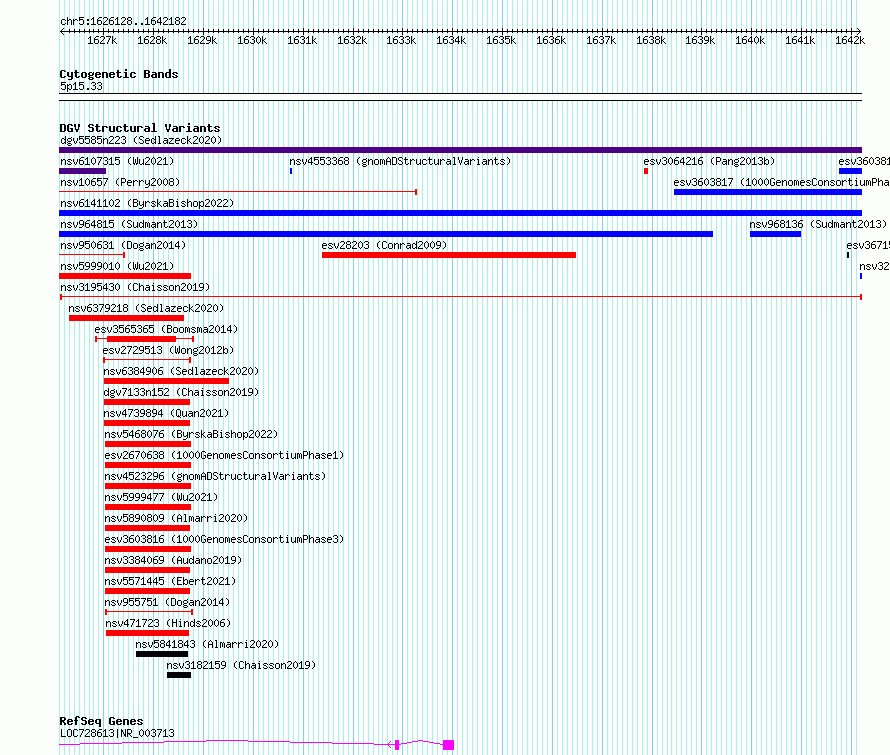This screenshot has width=890, height=755.
Task: Select the nsv964815 (Sudmant2013) blue bar
Action: coord(386,234)
